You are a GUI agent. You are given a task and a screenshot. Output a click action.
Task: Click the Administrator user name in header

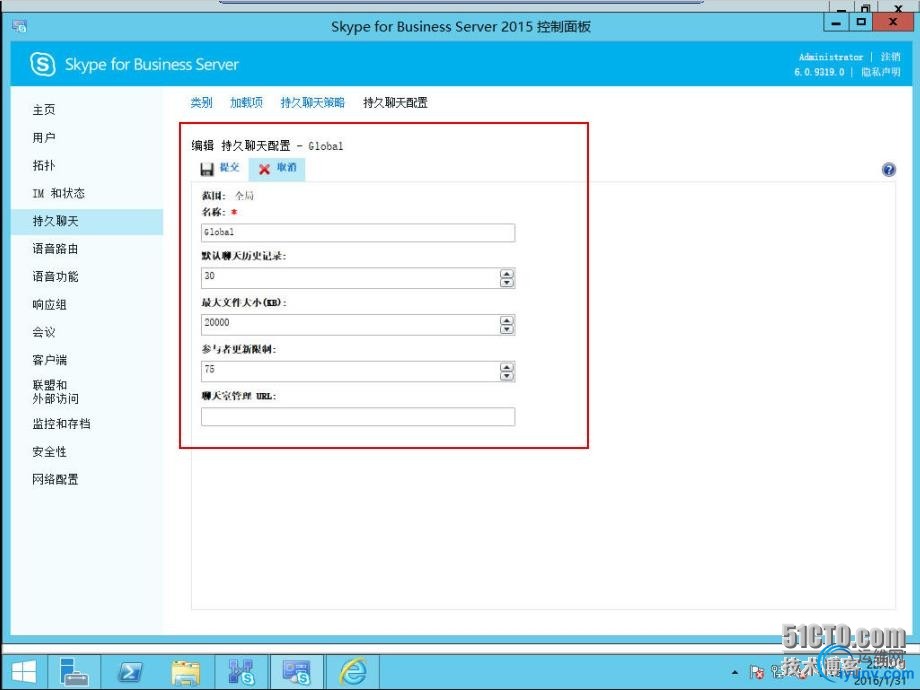(x=831, y=57)
